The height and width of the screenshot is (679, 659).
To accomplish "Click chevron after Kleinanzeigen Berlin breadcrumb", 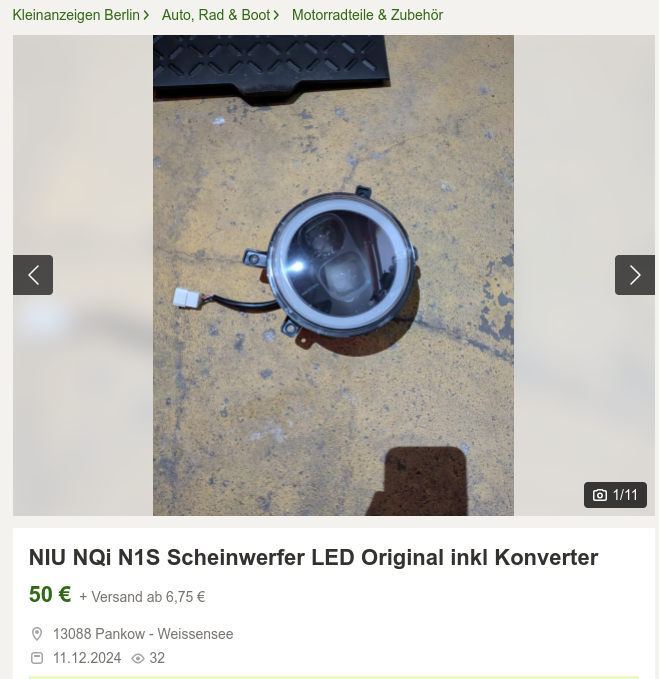I will (146, 15).
